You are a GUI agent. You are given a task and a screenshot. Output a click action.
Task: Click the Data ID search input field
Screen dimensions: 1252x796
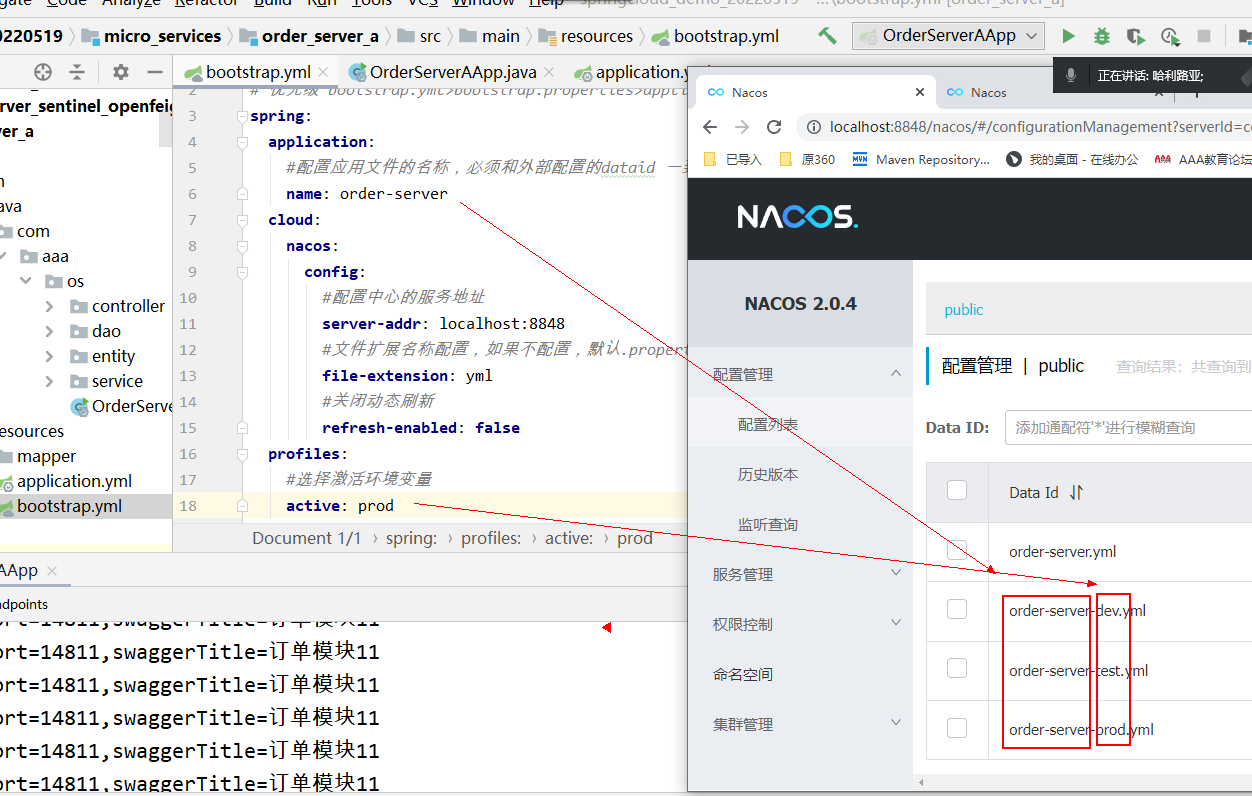tap(1128, 427)
